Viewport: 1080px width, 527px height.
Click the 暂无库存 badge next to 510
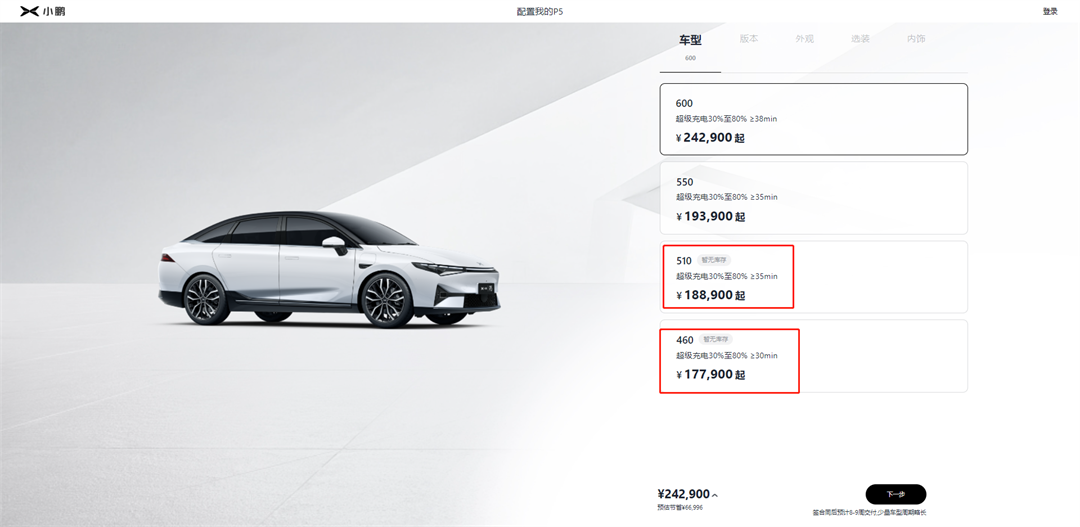coord(714,260)
